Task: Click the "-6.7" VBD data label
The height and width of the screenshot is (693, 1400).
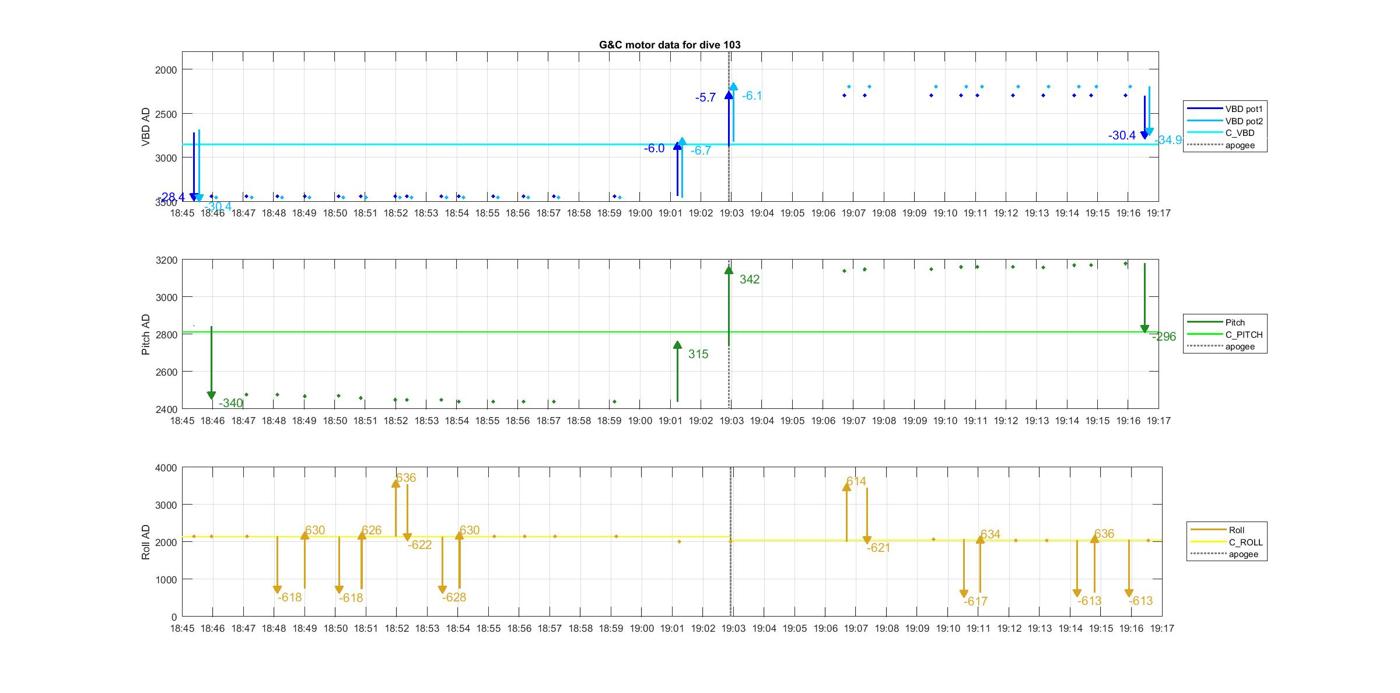Action: (701, 150)
